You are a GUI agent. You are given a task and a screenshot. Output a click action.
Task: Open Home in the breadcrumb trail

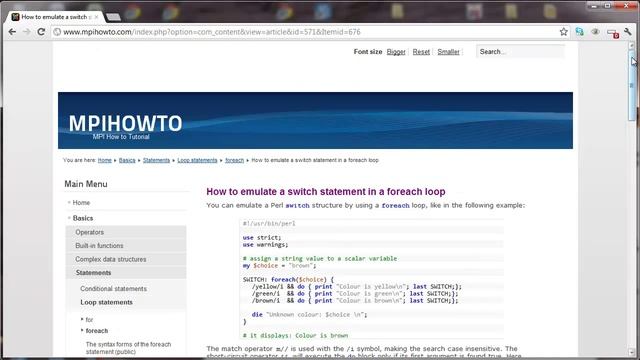(x=104, y=160)
